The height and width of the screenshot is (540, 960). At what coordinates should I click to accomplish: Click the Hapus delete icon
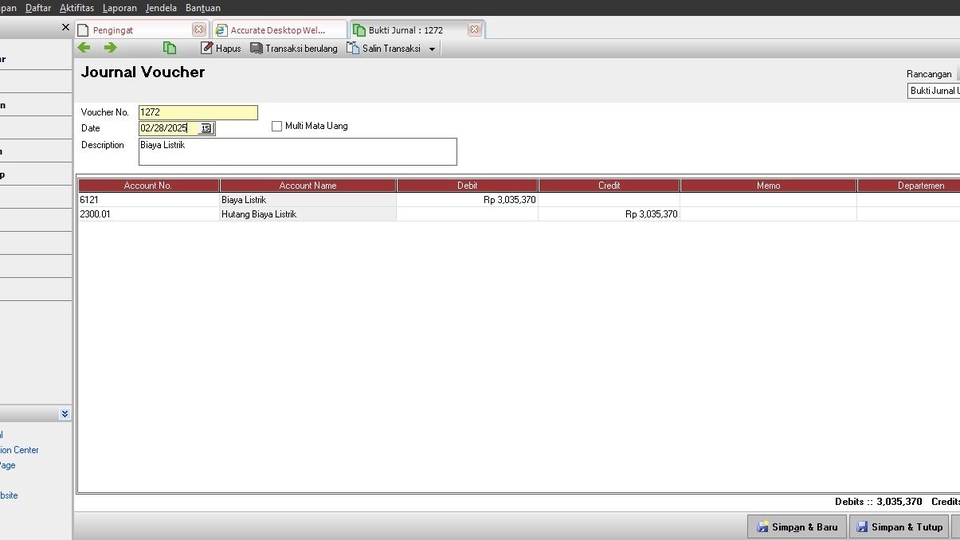(207, 48)
